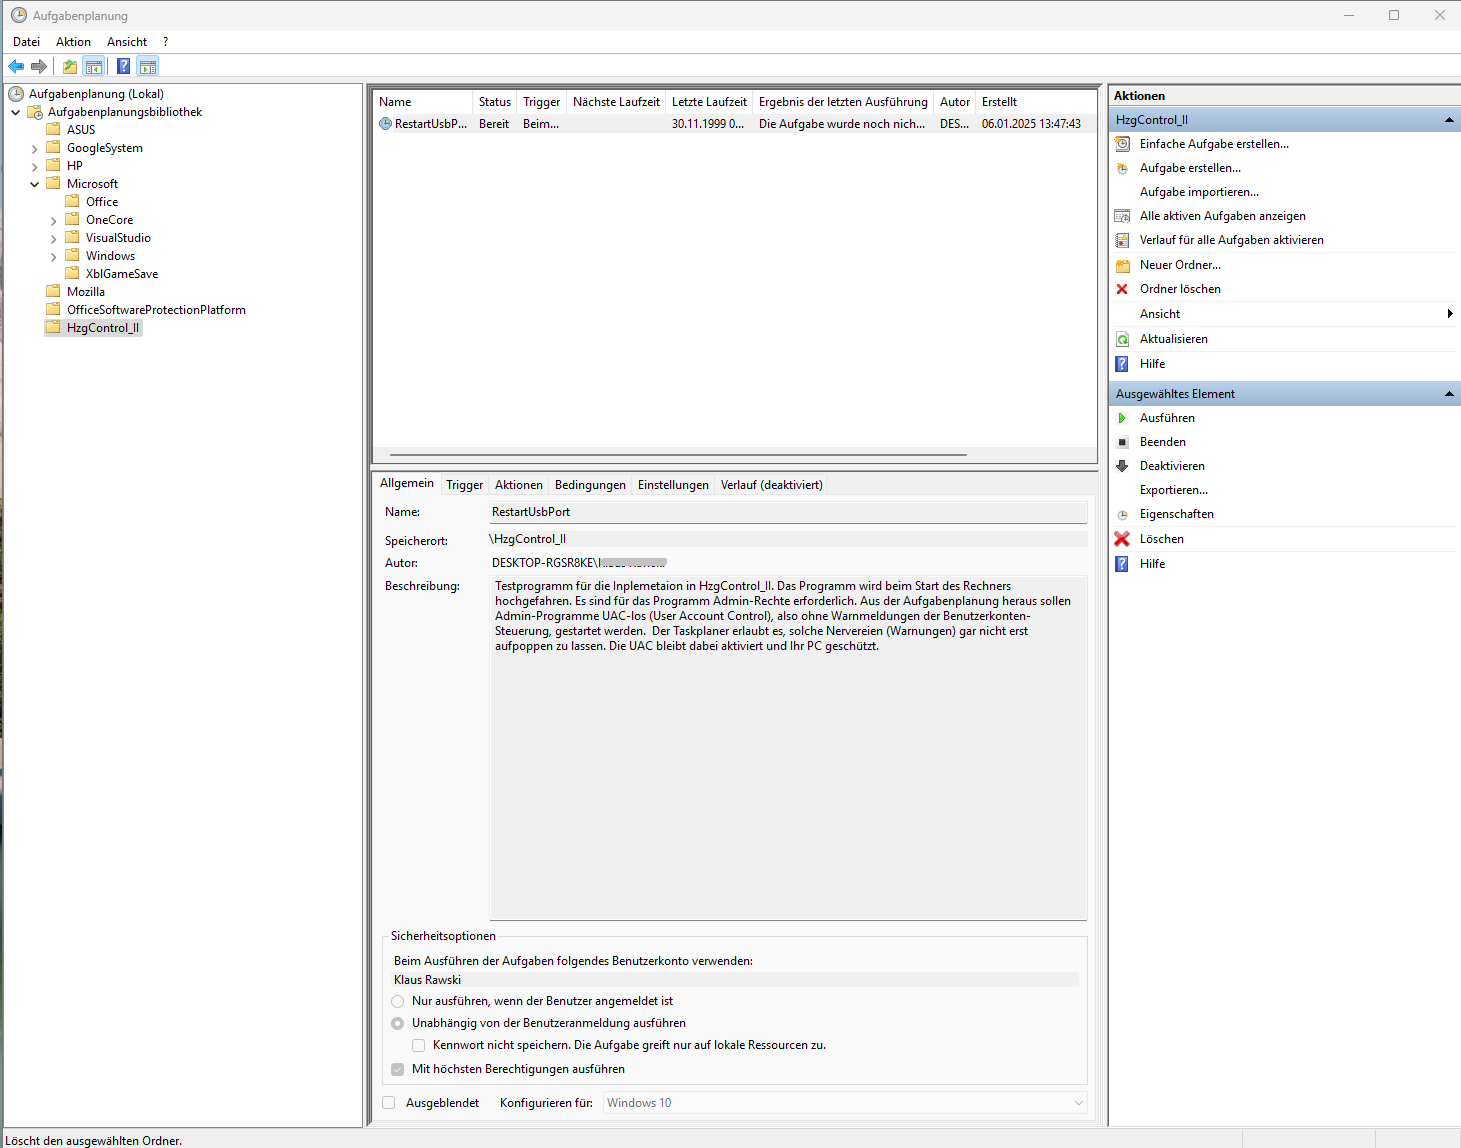Toggle the console tree toolbar icon
Viewport: 1461px width, 1148px height.
[x=94, y=67]
